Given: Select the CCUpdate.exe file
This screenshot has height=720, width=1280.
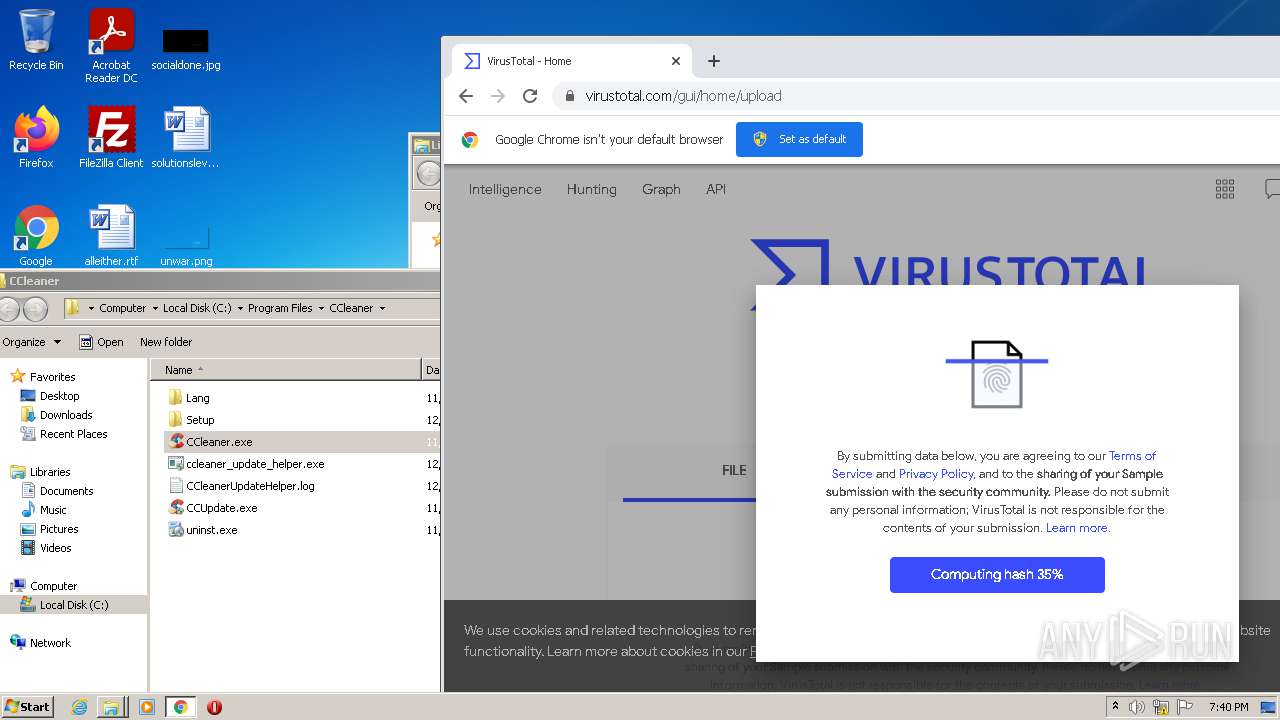Looking at the screenshot, I should click(x=213, y=508).
